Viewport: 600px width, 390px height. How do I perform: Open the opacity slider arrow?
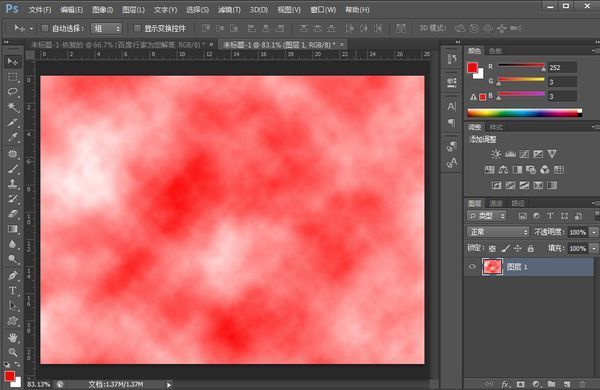594,232
